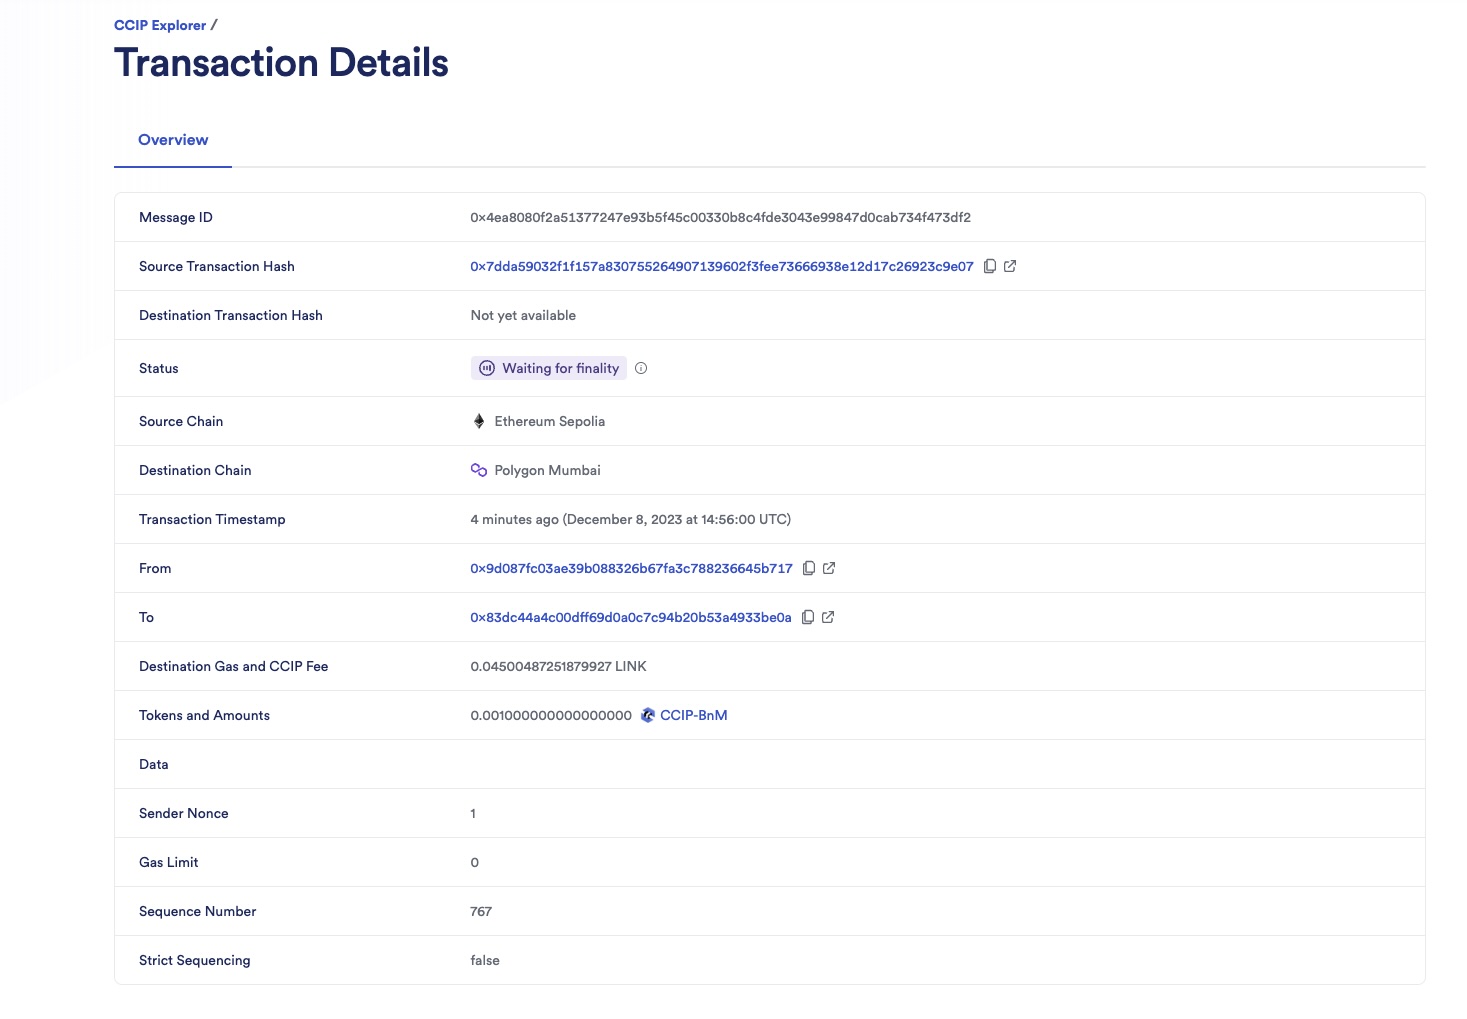
Task: Copy the From address
Action: click(808, 568)
